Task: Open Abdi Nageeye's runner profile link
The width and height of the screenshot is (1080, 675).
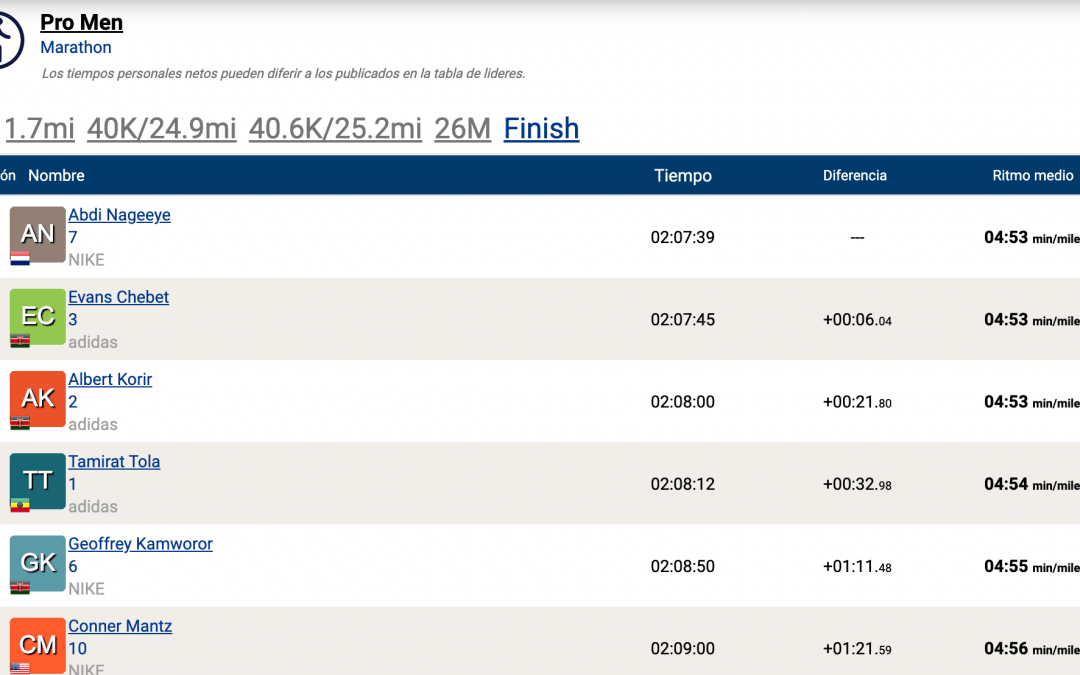Action: click(119, 215)
